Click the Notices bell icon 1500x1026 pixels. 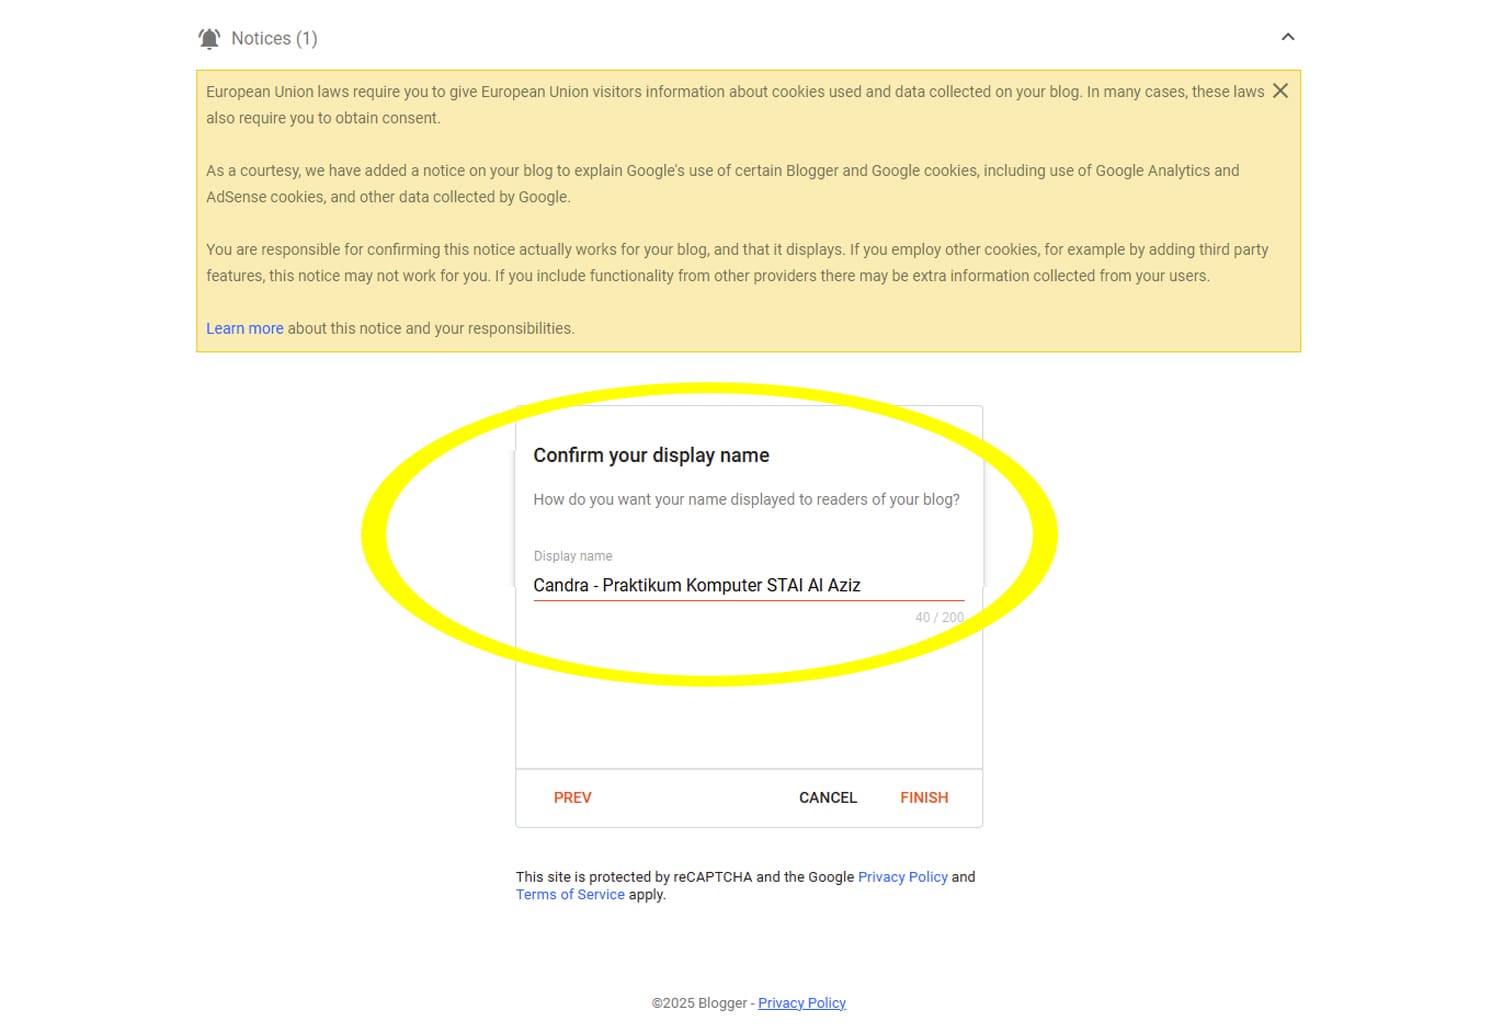(x=209, y=39)
